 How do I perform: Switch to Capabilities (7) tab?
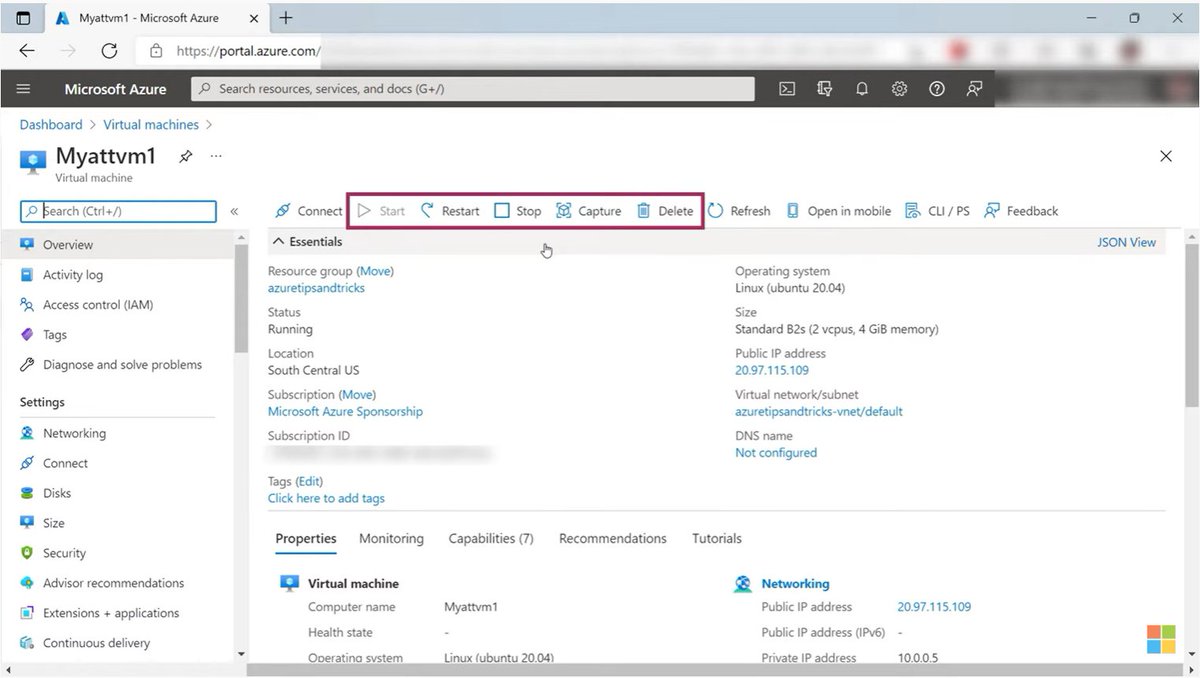(491, 539)
